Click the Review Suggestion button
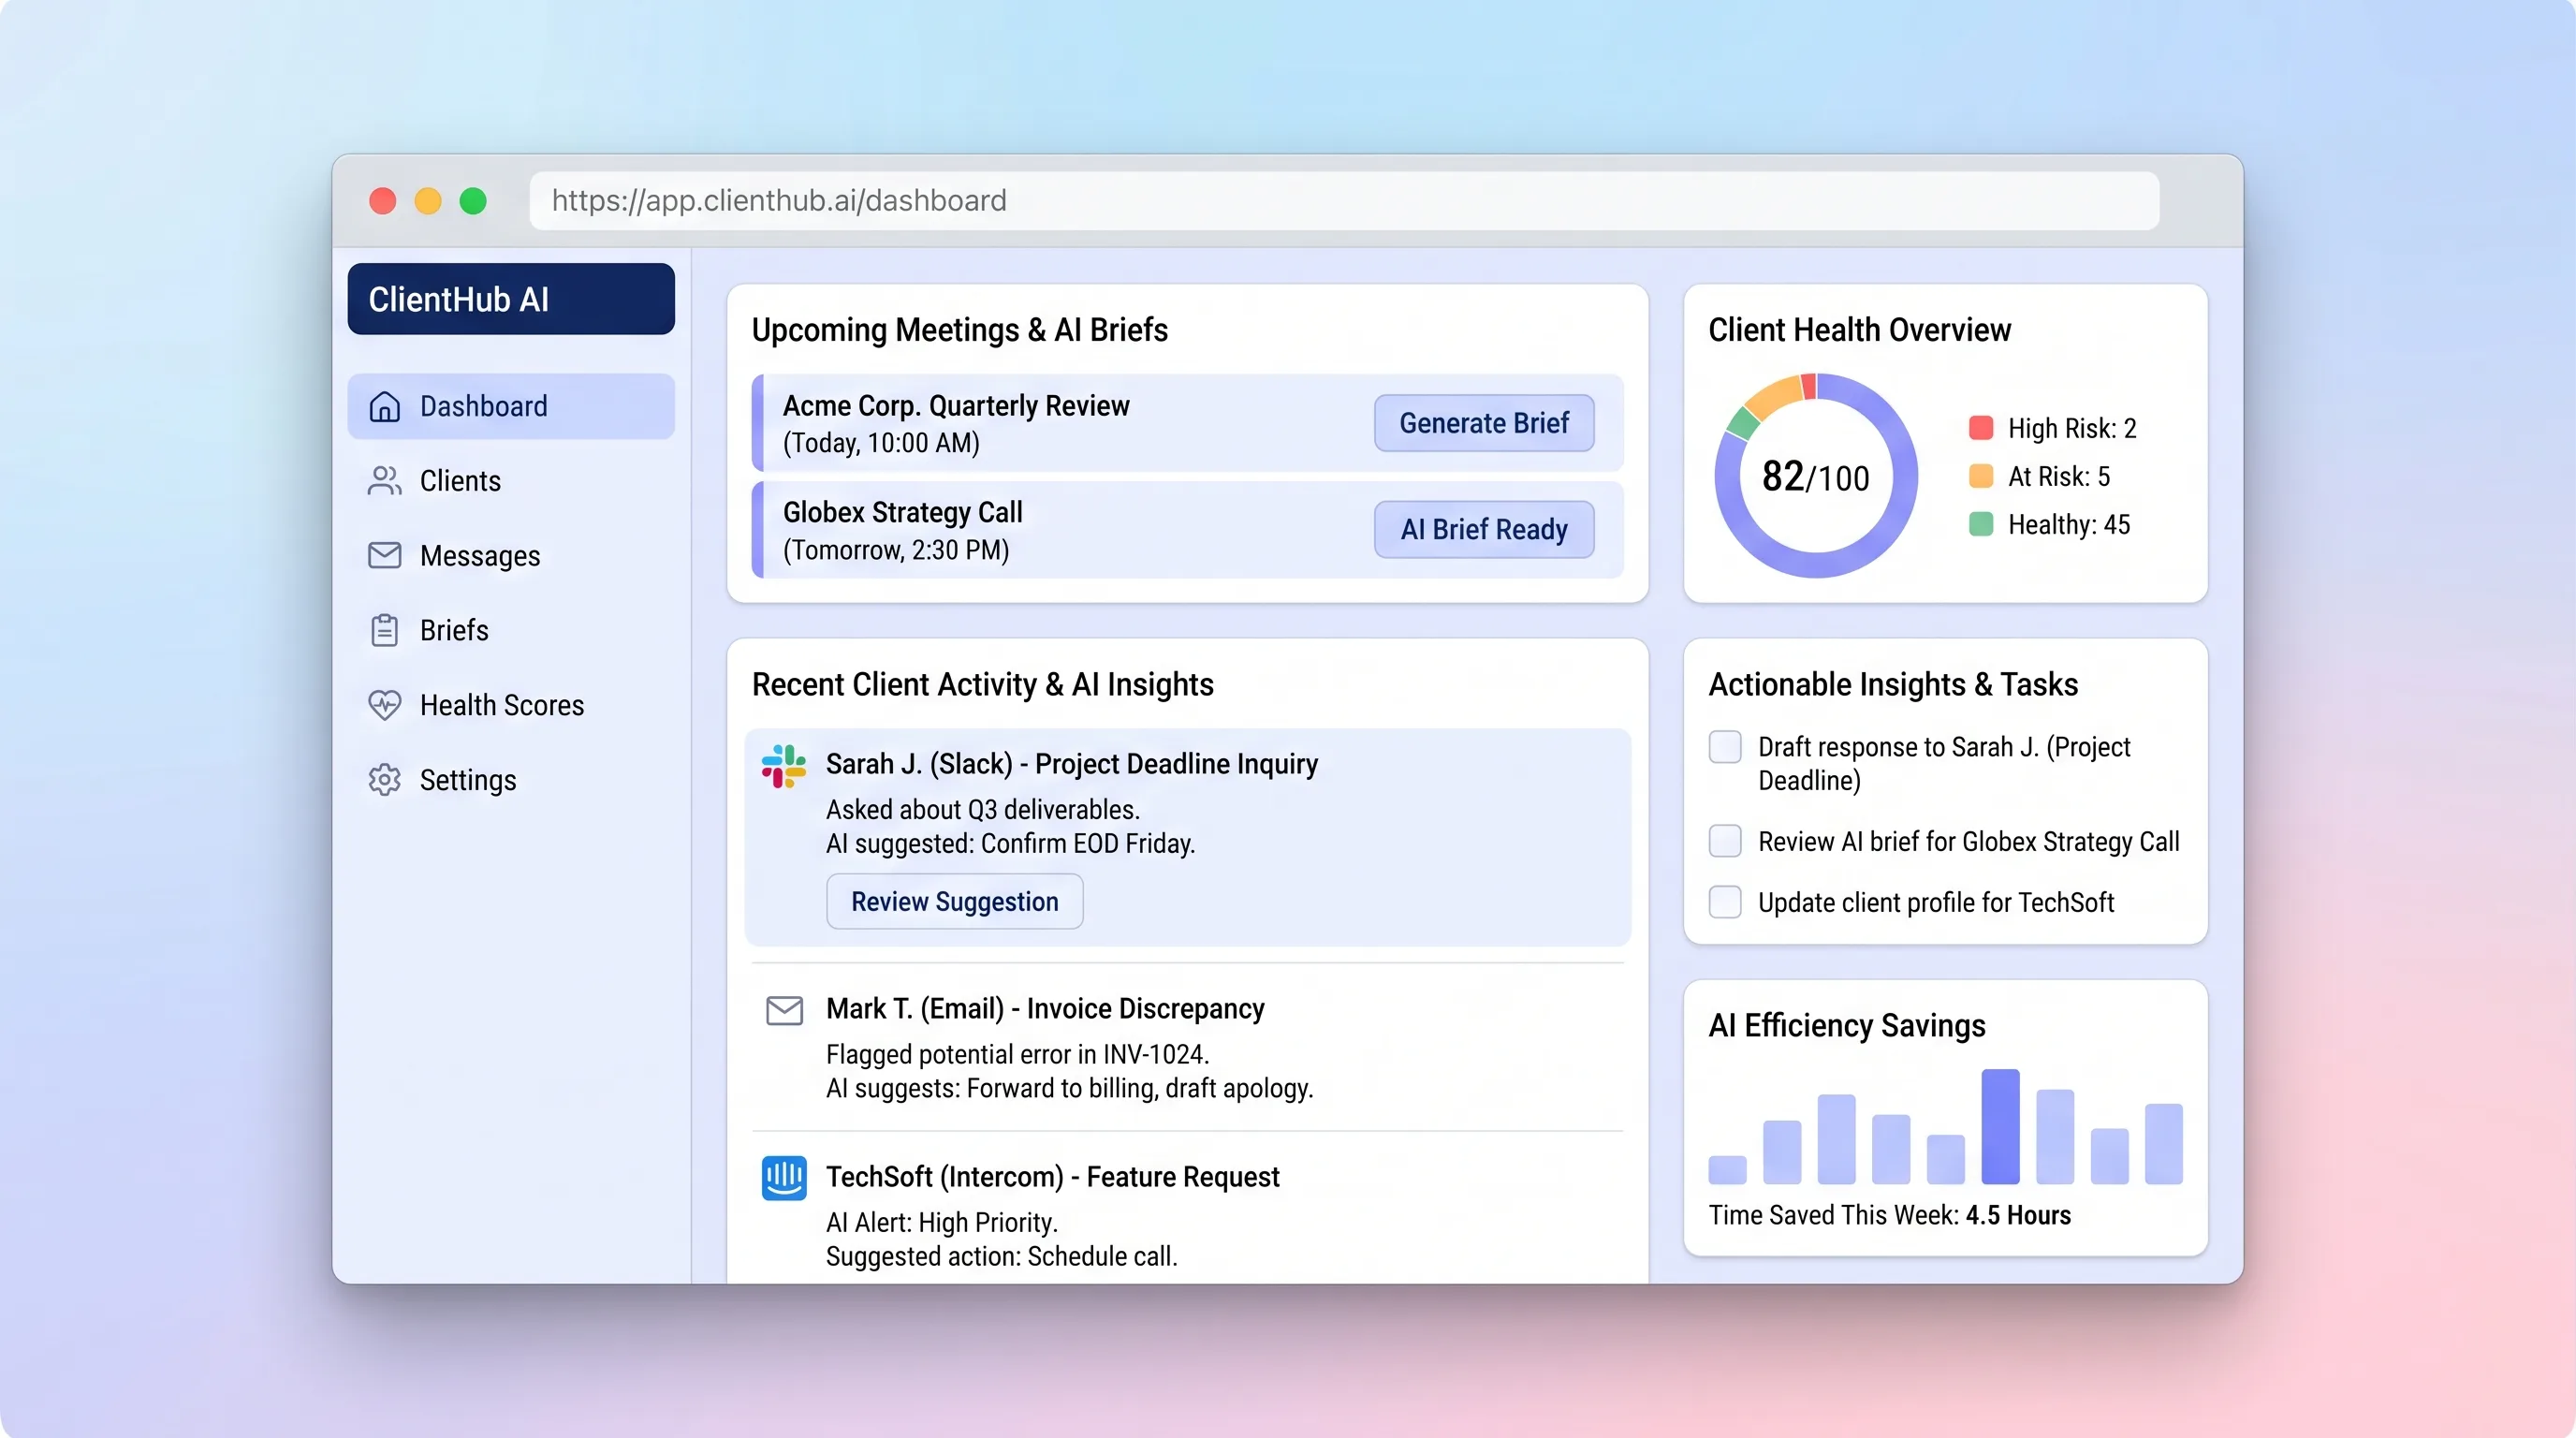Viewport: 2576px width, 1438px height. pos(954,901)
